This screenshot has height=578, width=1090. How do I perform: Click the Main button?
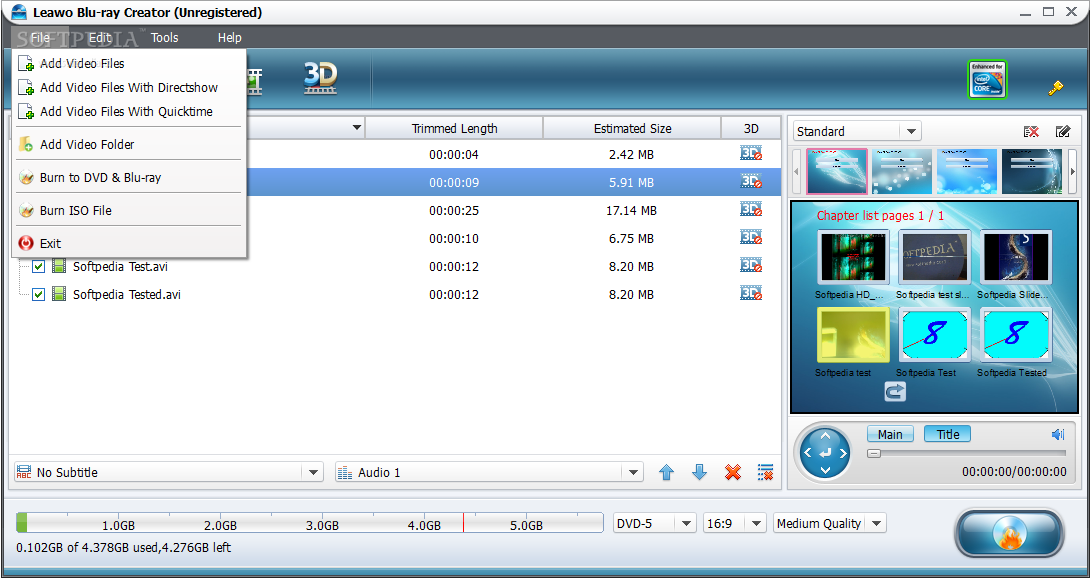[x=890, y=435]
